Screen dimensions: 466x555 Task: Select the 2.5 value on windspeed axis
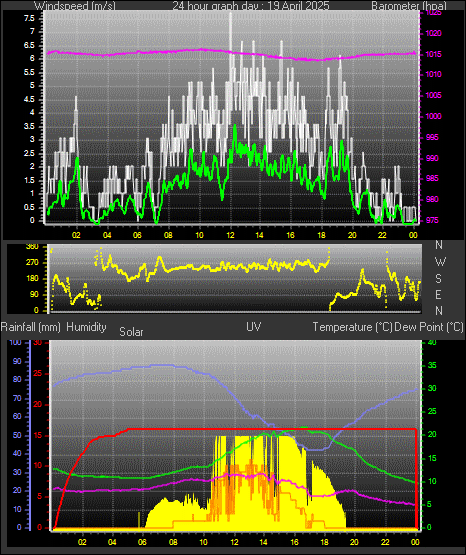pos(30,154)
